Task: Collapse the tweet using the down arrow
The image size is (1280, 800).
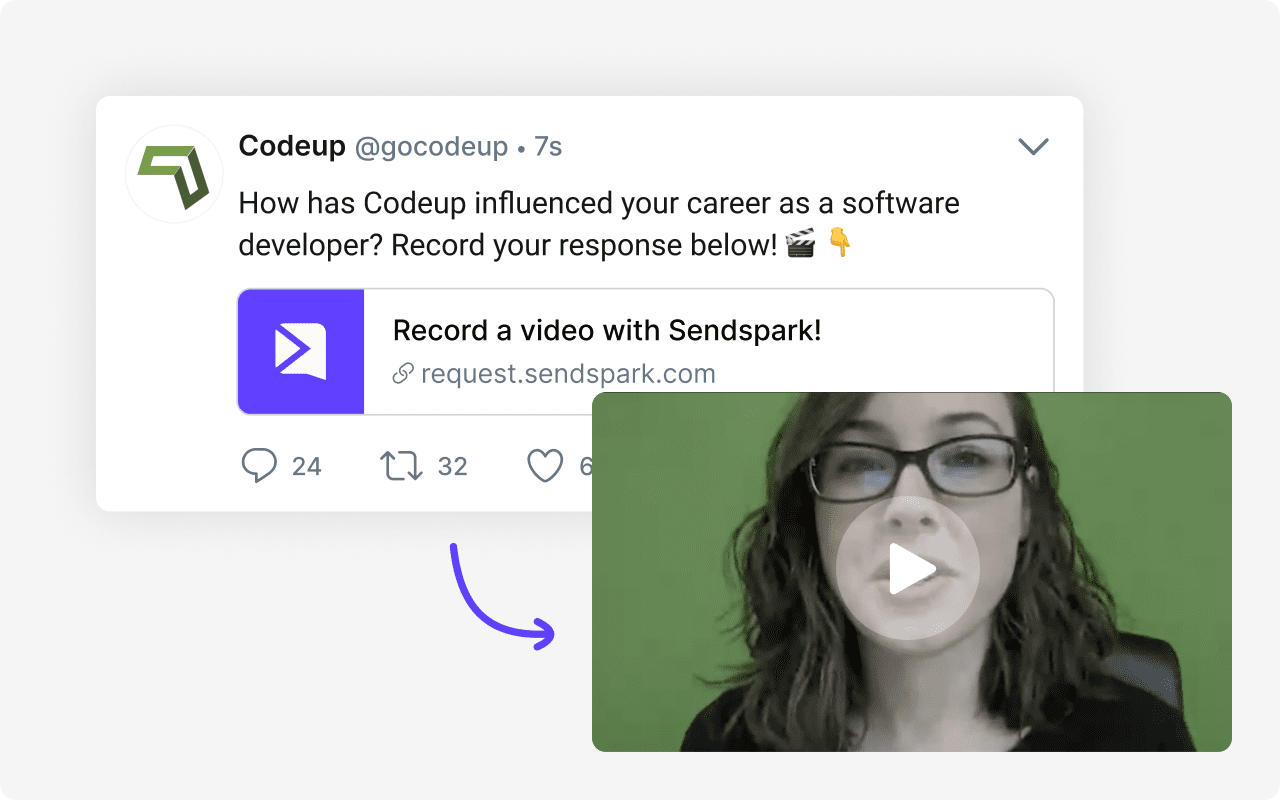Action: point(1033,146)
